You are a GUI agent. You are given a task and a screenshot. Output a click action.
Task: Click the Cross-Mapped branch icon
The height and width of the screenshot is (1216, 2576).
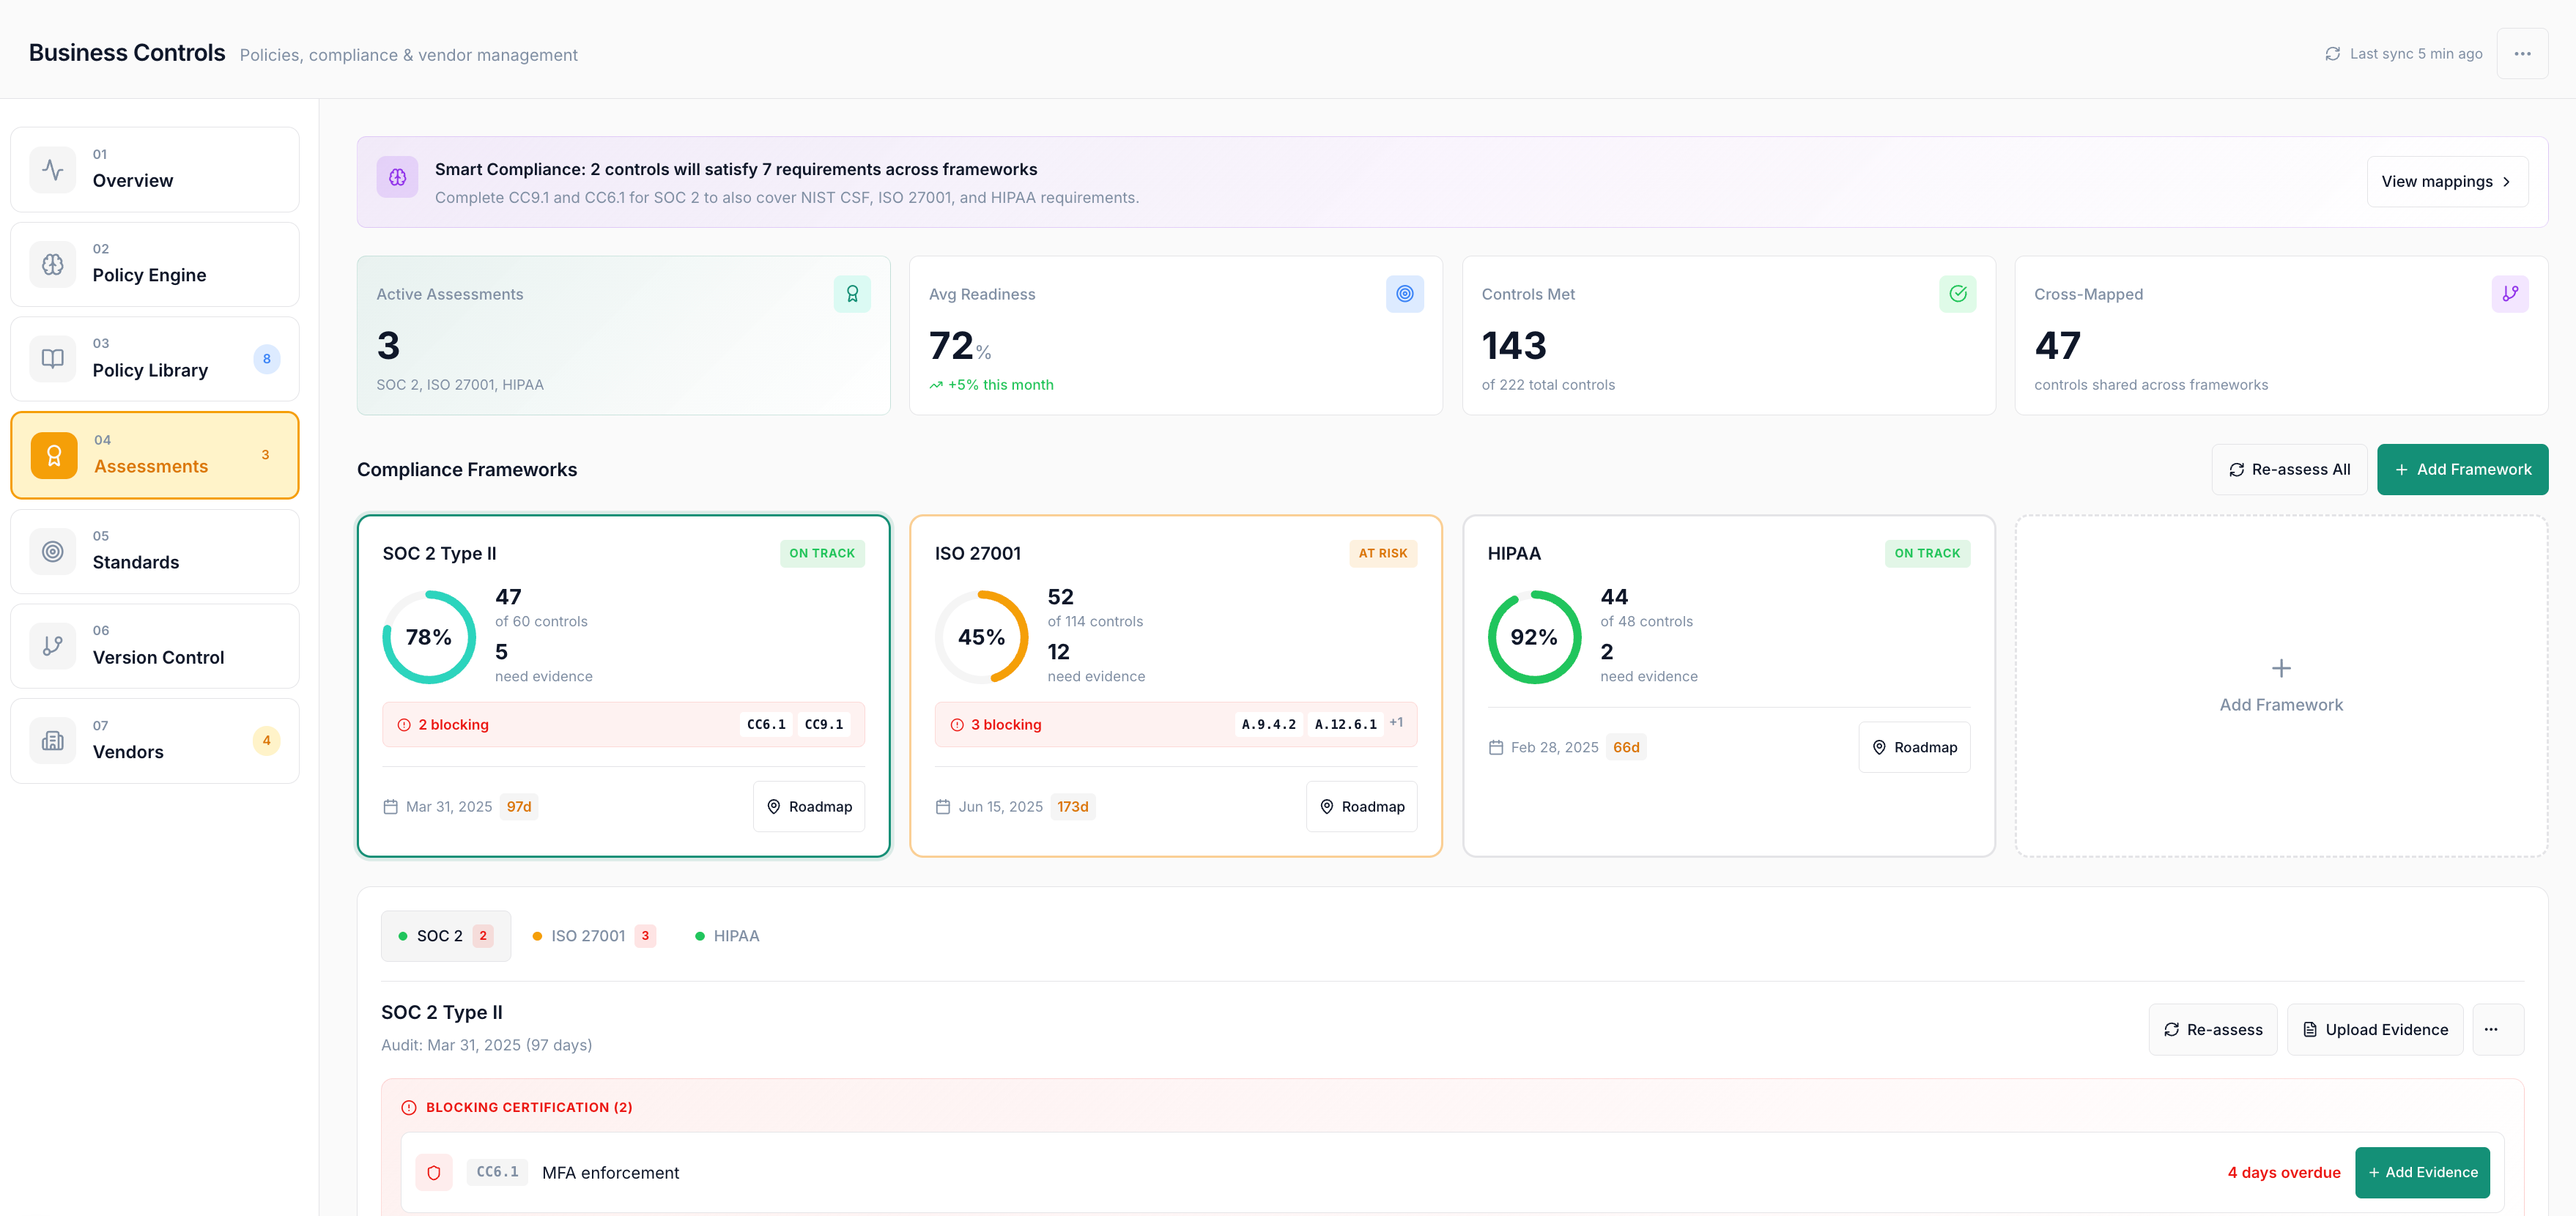pos(2509,294)
